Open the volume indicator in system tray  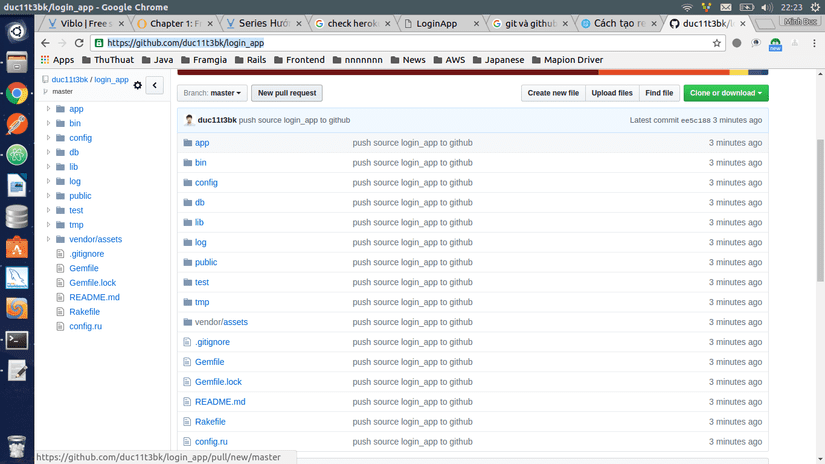[x=767, y=7]
